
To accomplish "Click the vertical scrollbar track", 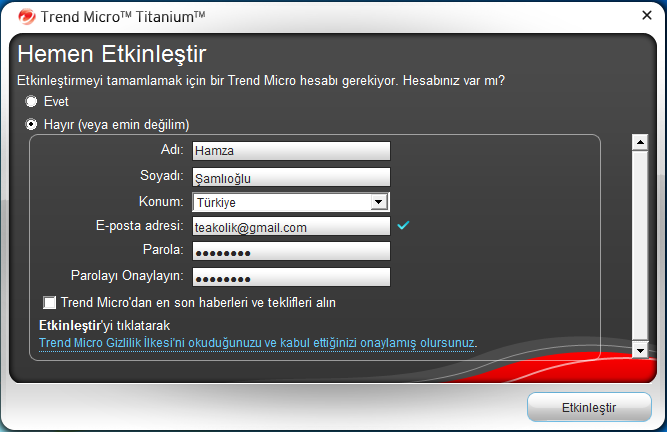I will 640,247.
